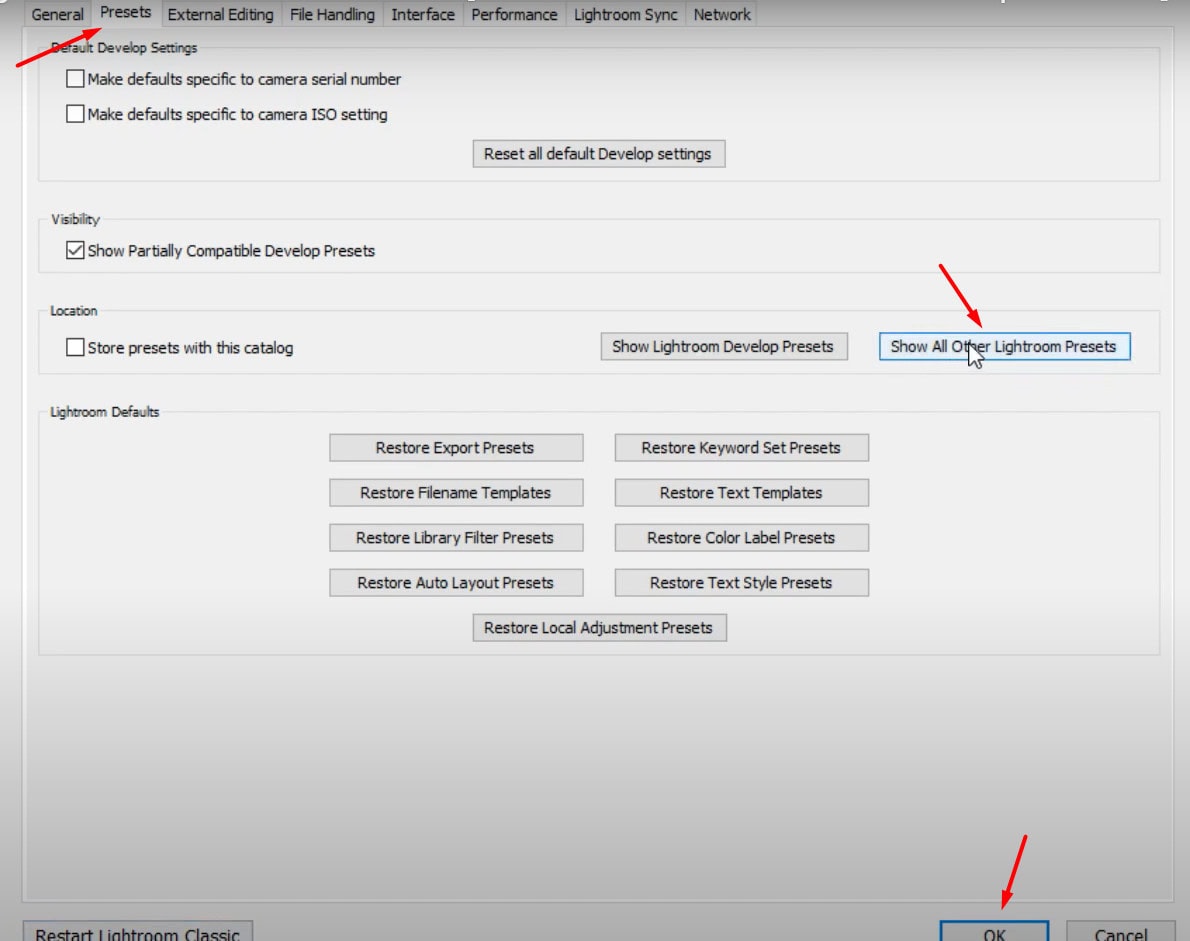The width and height of the screenshot is (1190, 941).
Task: Dismiss the dialog with Cancel
Action: tap(1120, 932)
